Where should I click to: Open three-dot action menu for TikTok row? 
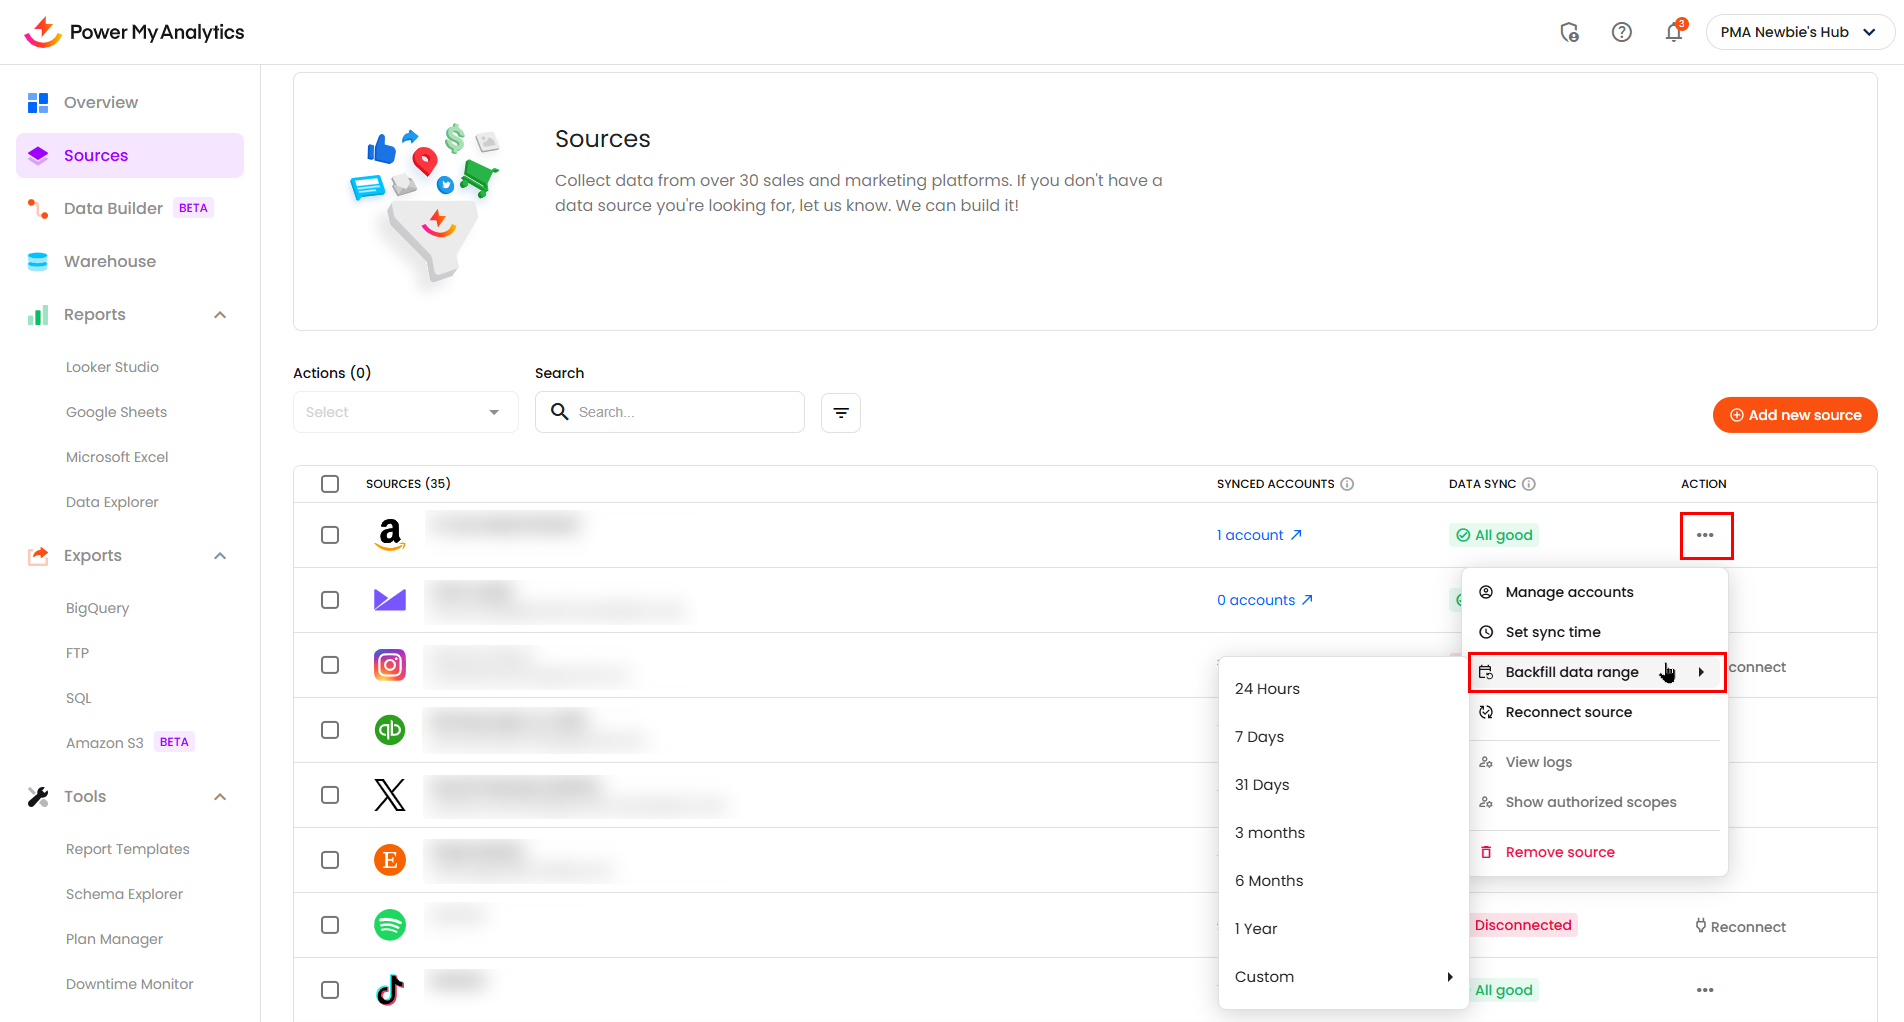1704,990
